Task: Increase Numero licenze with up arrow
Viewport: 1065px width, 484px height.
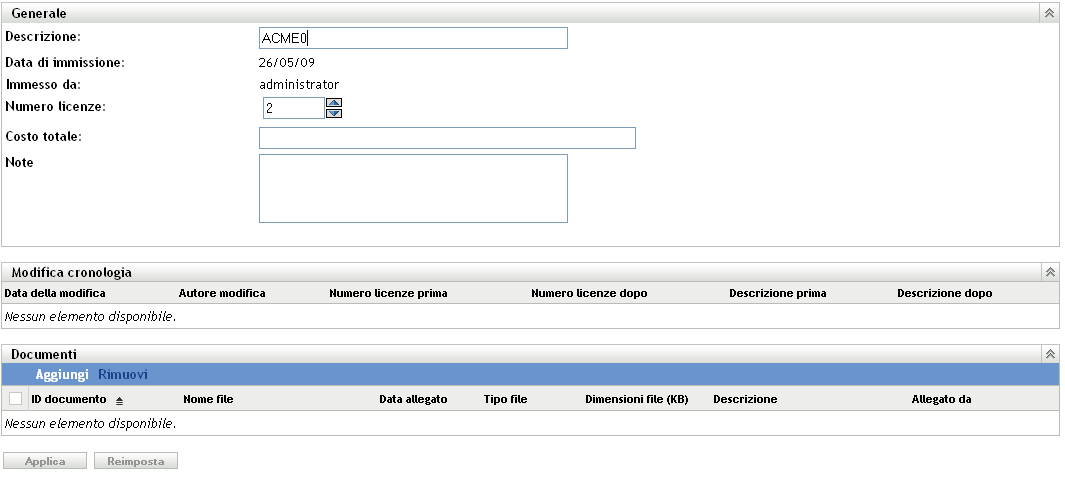Action: point(333,103)
